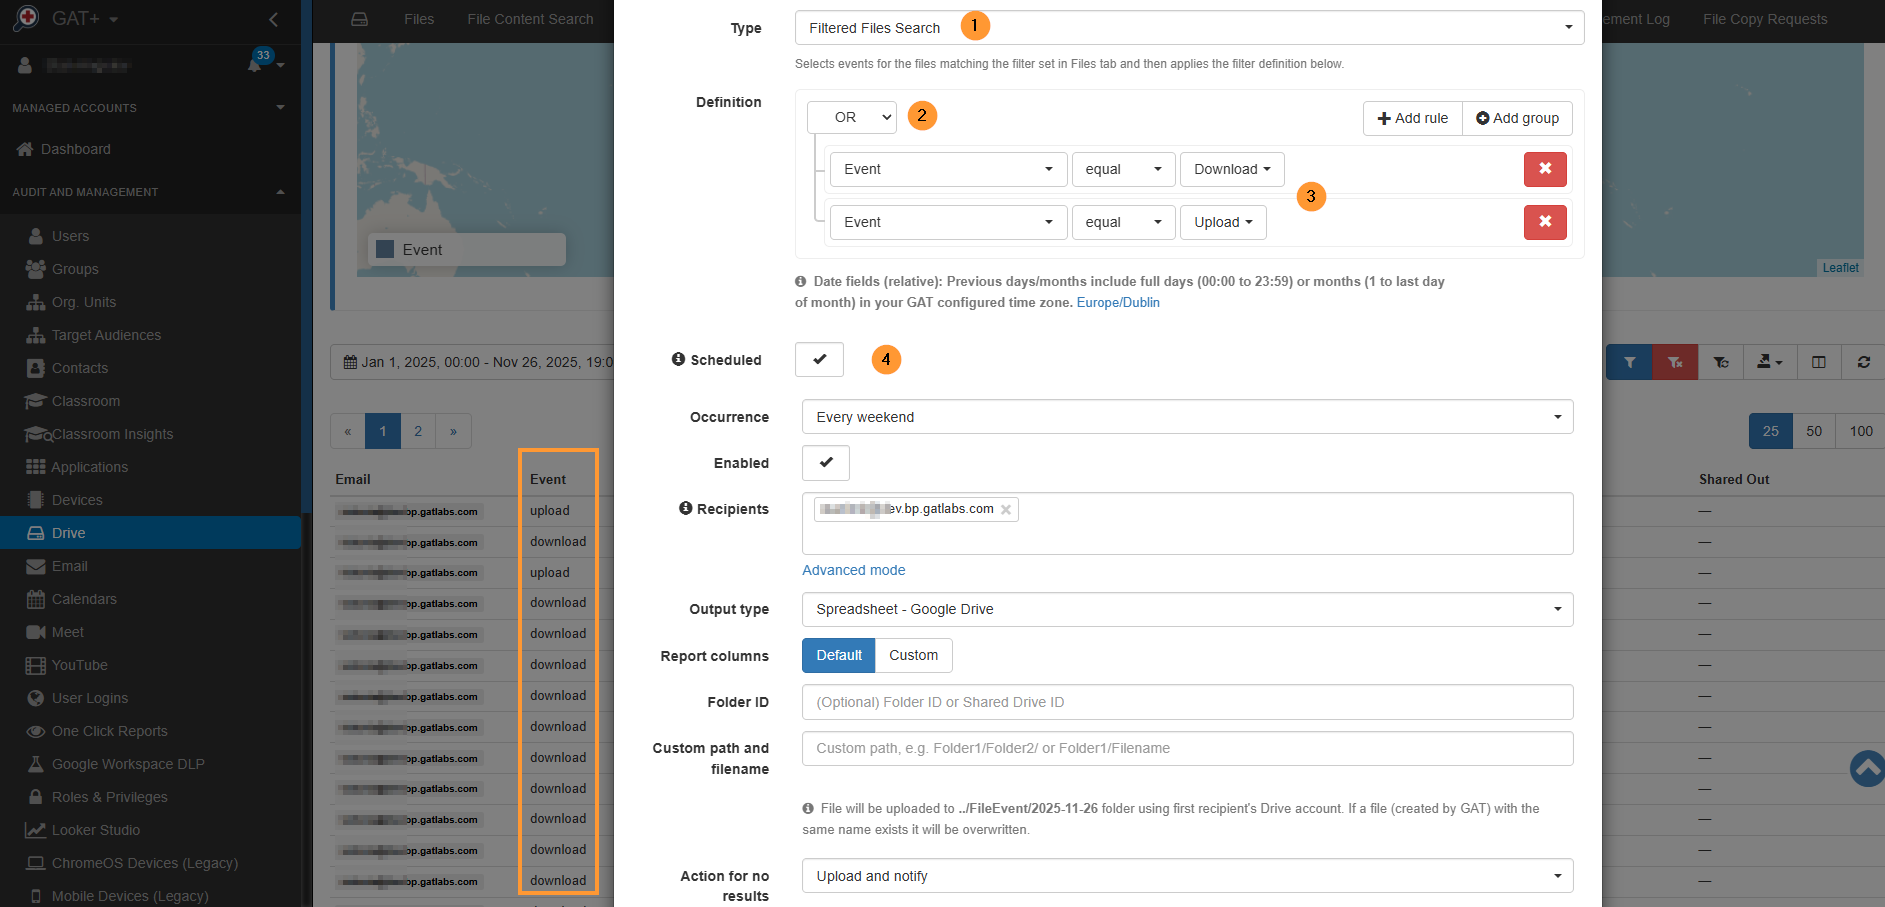Screen dimensions: 1885x907
Task: Open the column visibility icon
Action: point(1818,362)
